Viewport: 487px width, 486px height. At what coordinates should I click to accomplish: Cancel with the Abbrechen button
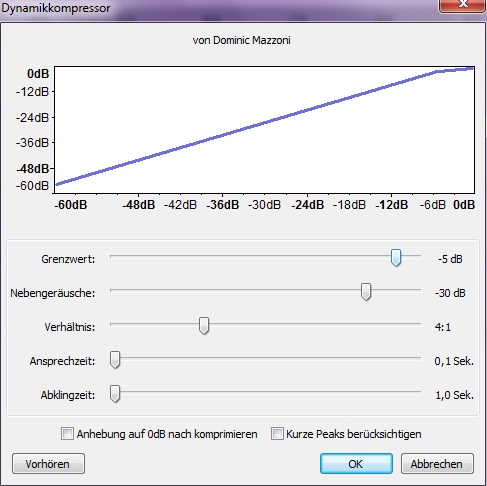tap(437, 464)
